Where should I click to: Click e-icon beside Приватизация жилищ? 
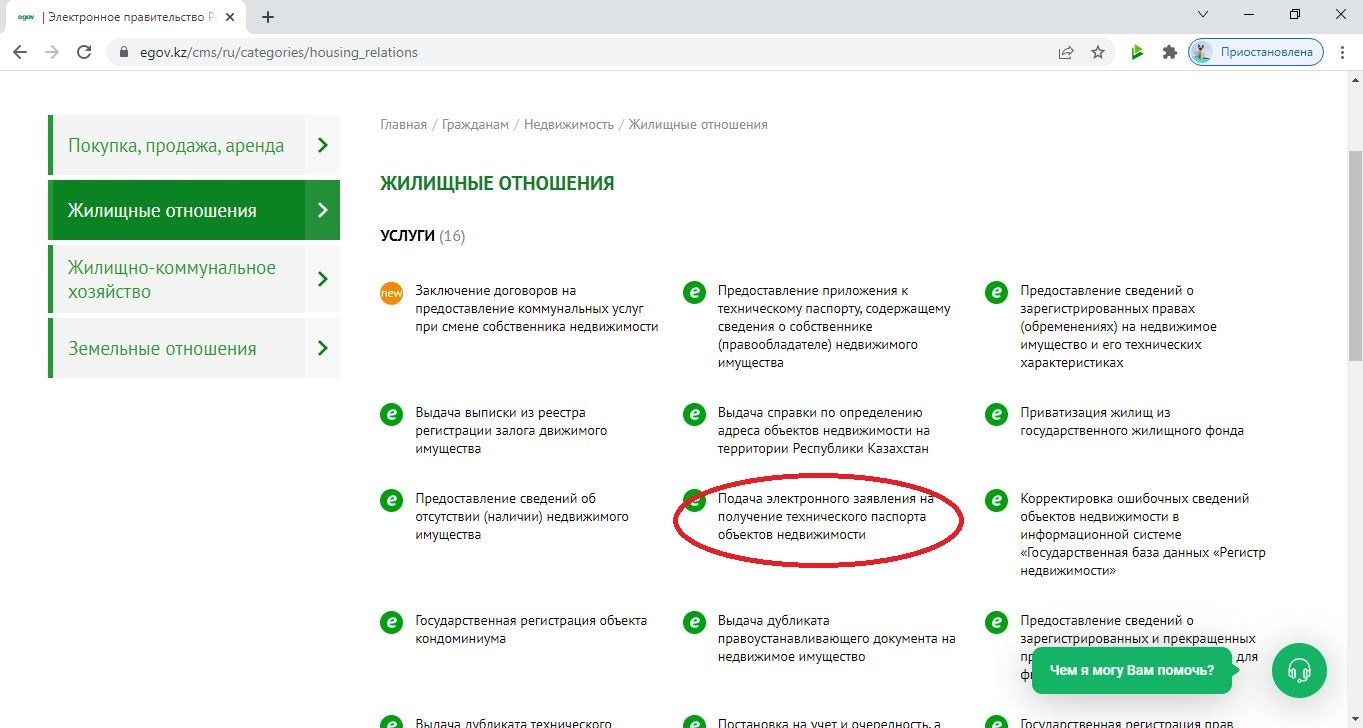click(x=996, y=414)
